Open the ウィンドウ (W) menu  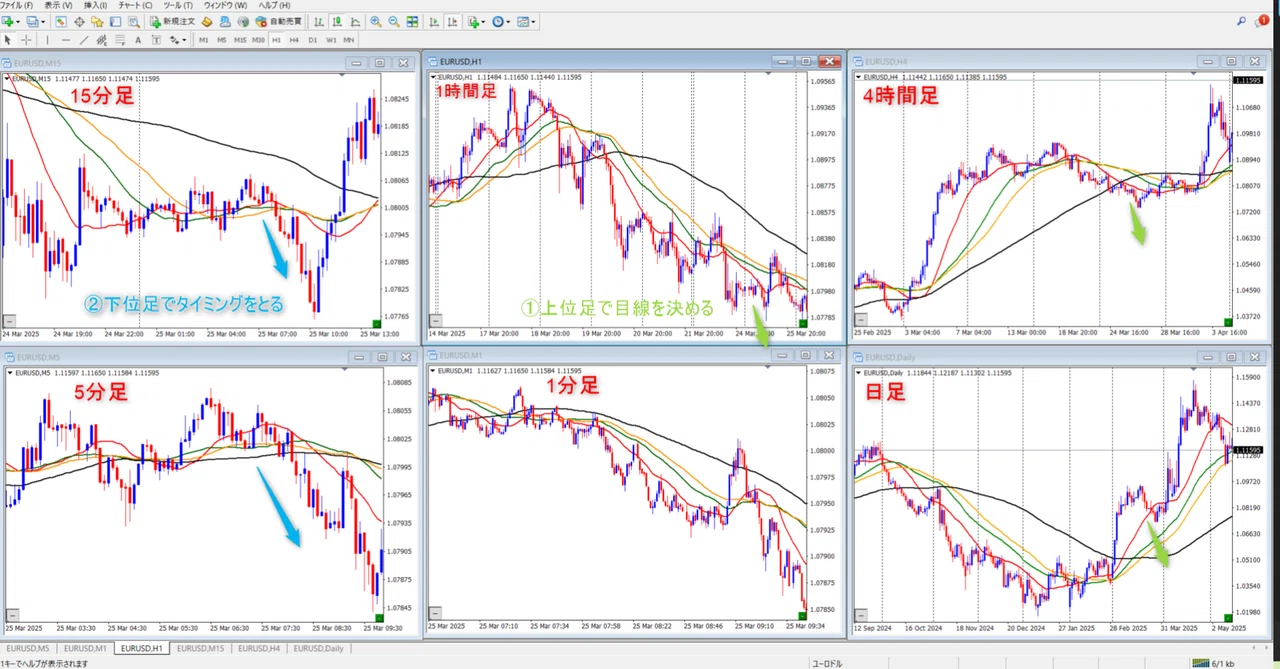[x=225, y=5]
